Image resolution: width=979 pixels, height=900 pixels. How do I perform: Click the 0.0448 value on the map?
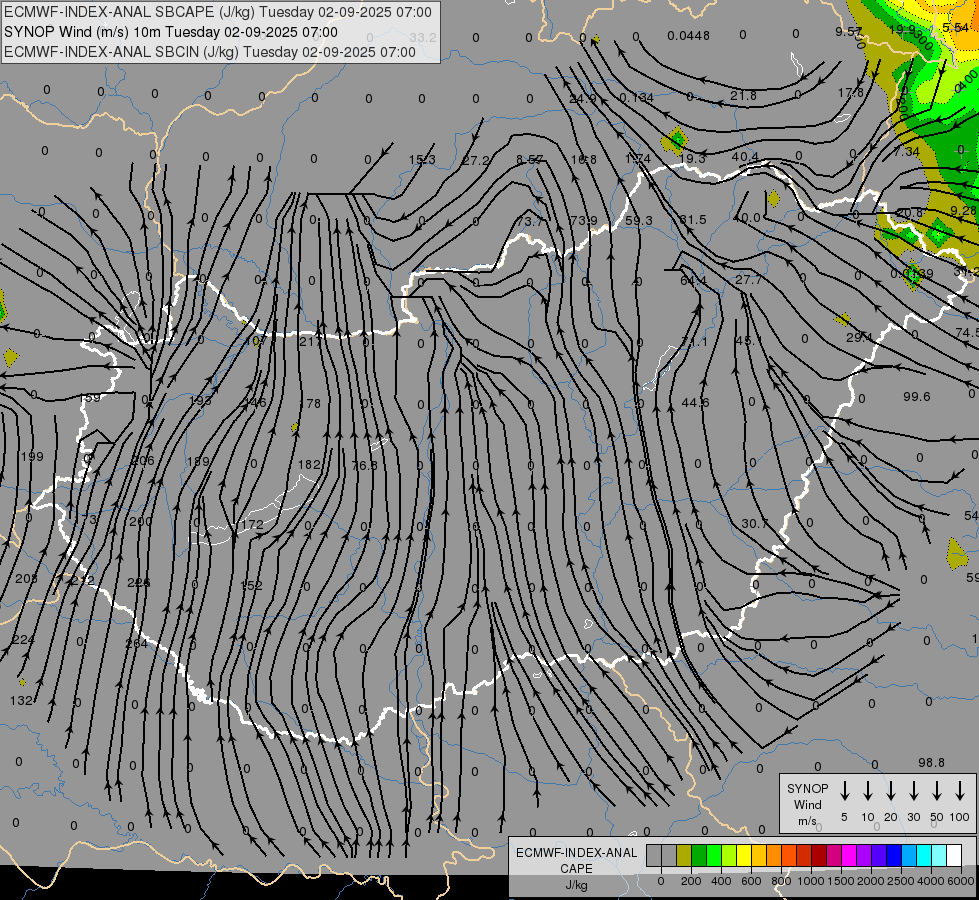click(688, 36)
